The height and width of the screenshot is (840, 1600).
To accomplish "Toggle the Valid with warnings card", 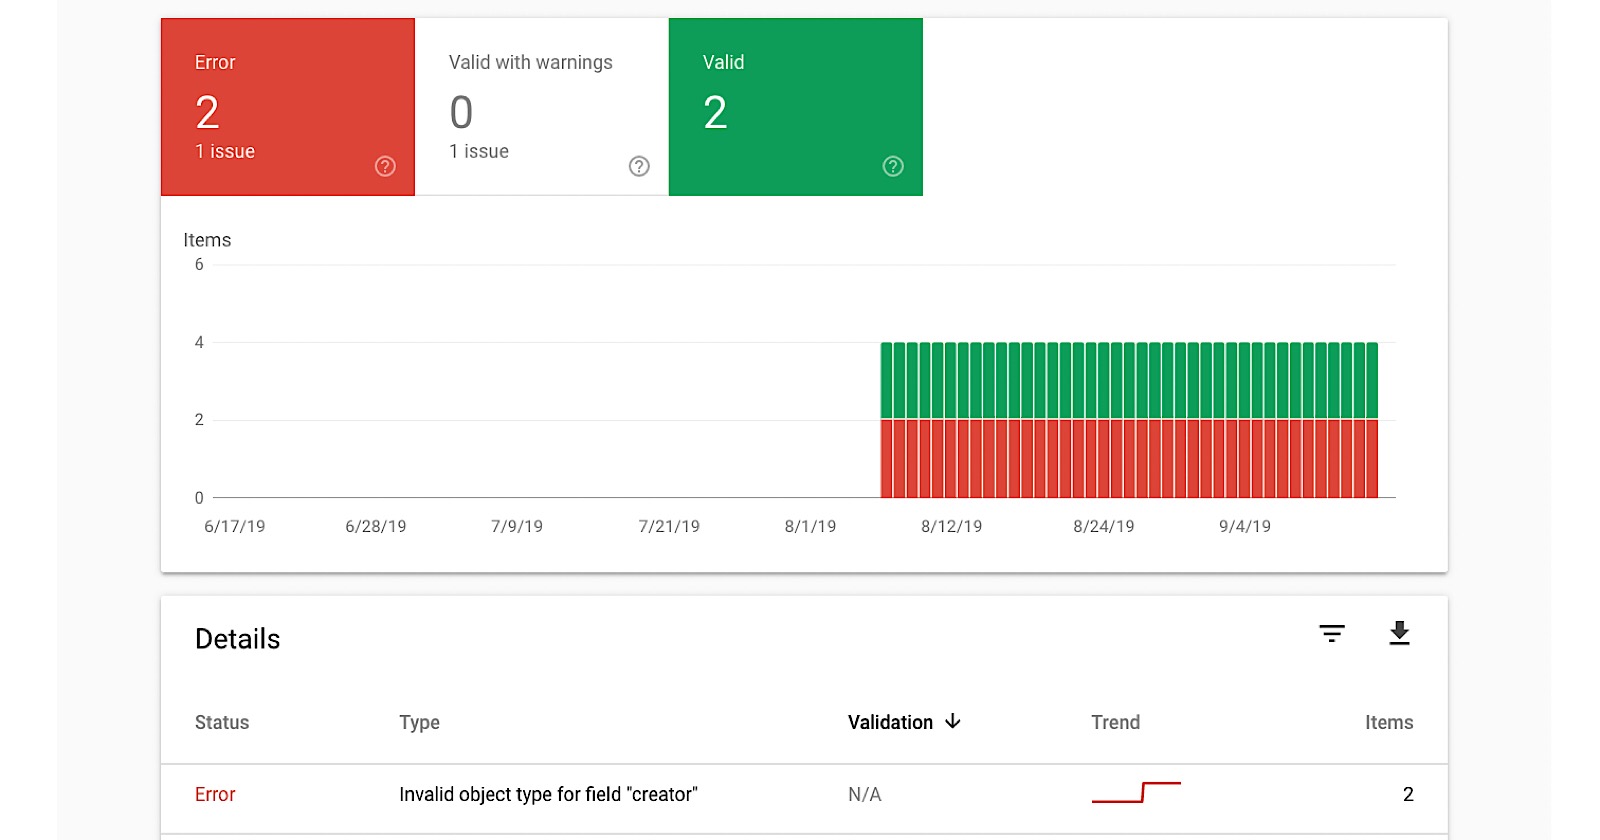I will tap(542, 107).
